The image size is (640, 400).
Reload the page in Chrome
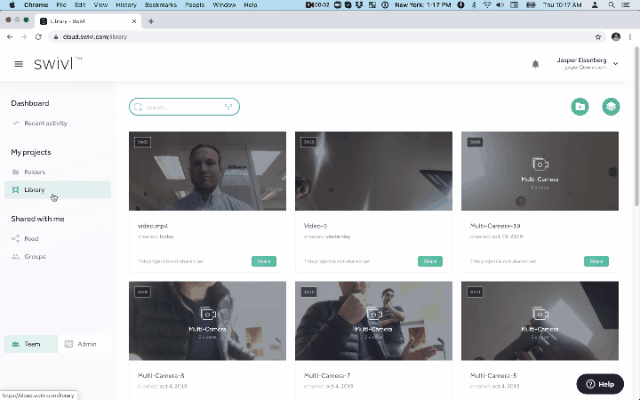[x=38, y=37]
